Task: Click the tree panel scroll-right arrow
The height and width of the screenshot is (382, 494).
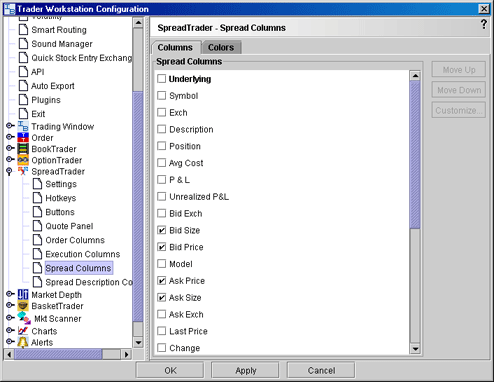Action: click(126, 354)
